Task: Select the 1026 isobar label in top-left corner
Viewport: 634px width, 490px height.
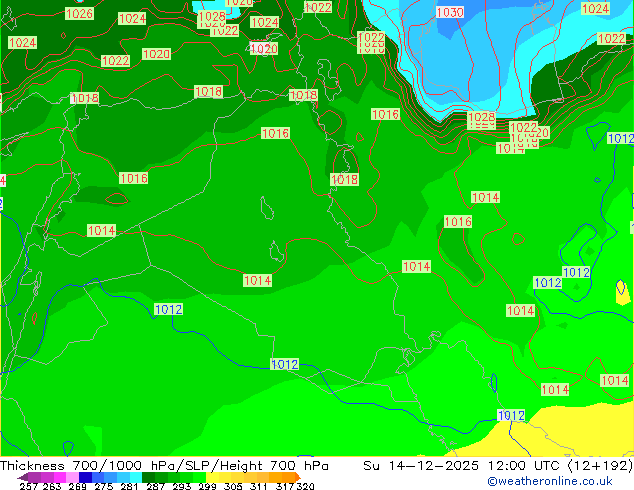Action: tap(79, 14)
